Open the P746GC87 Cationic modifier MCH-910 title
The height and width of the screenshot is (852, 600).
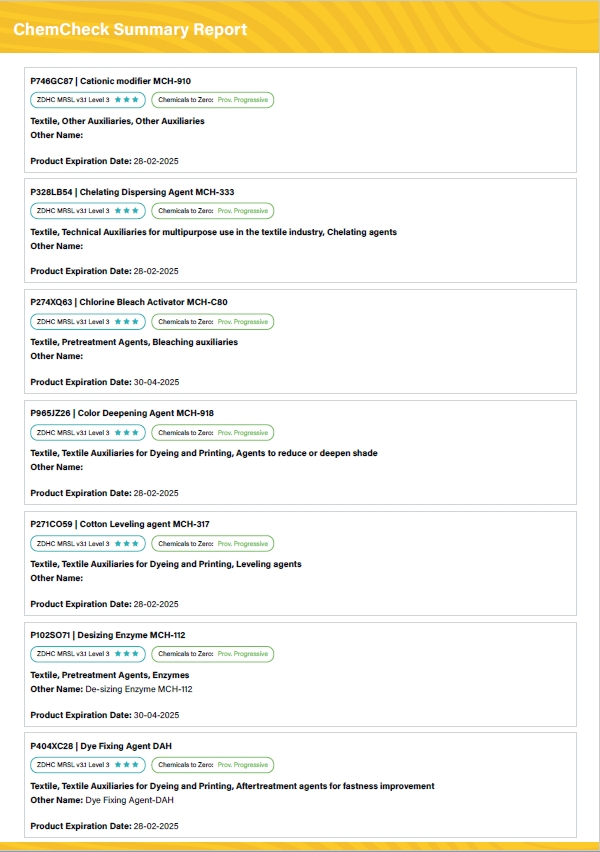(110, 81)
